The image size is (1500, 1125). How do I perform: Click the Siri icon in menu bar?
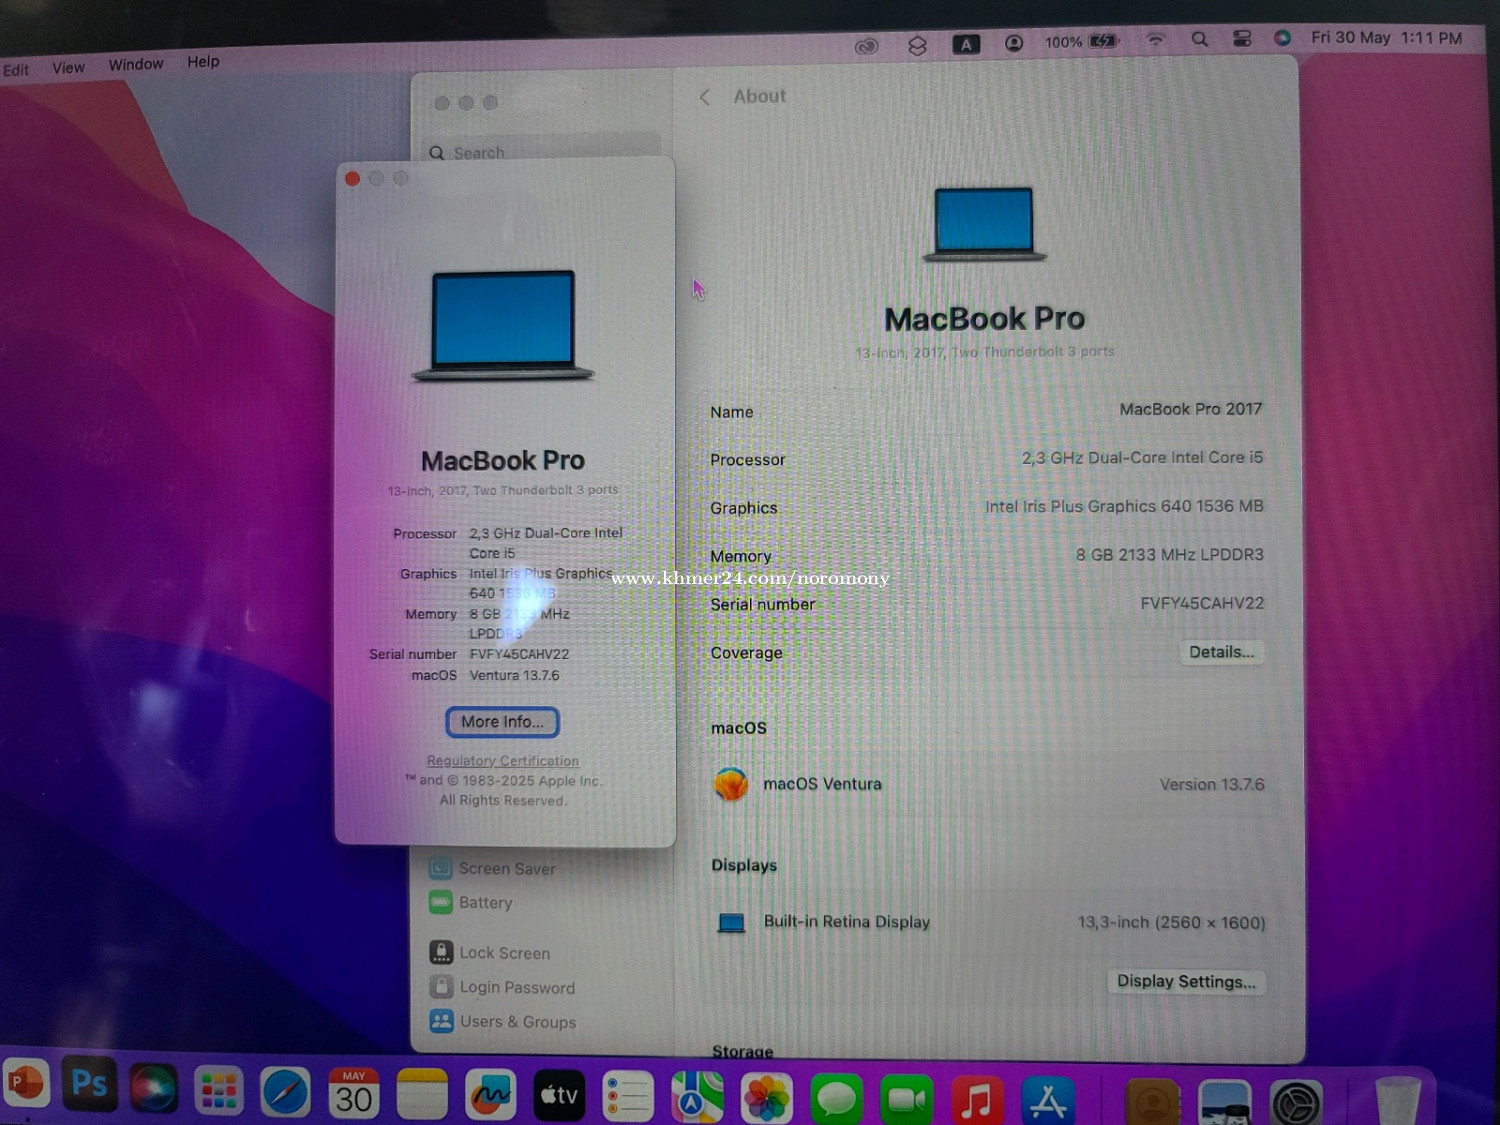click(x=1282, y=37)
